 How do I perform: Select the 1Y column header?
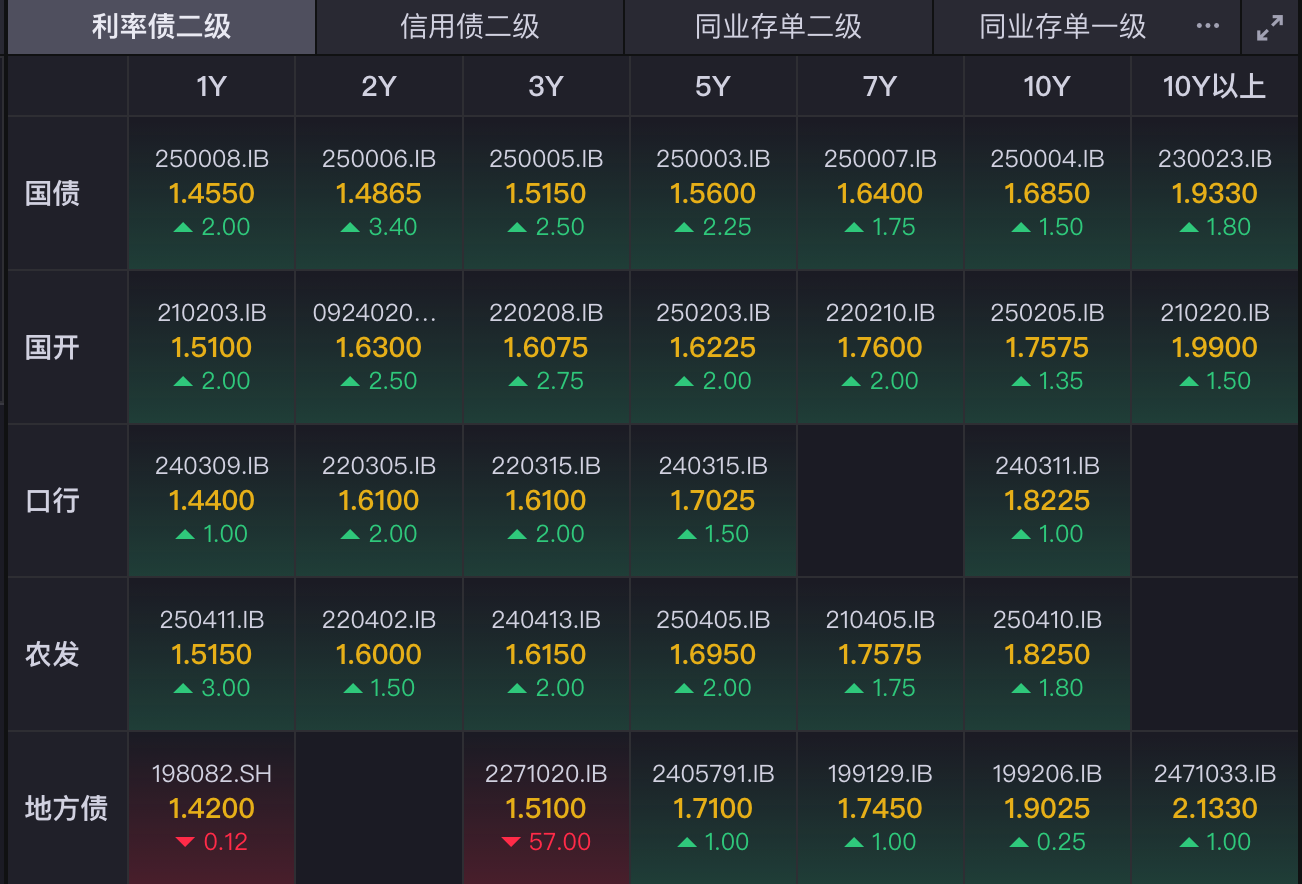click(x=212, y=86)
